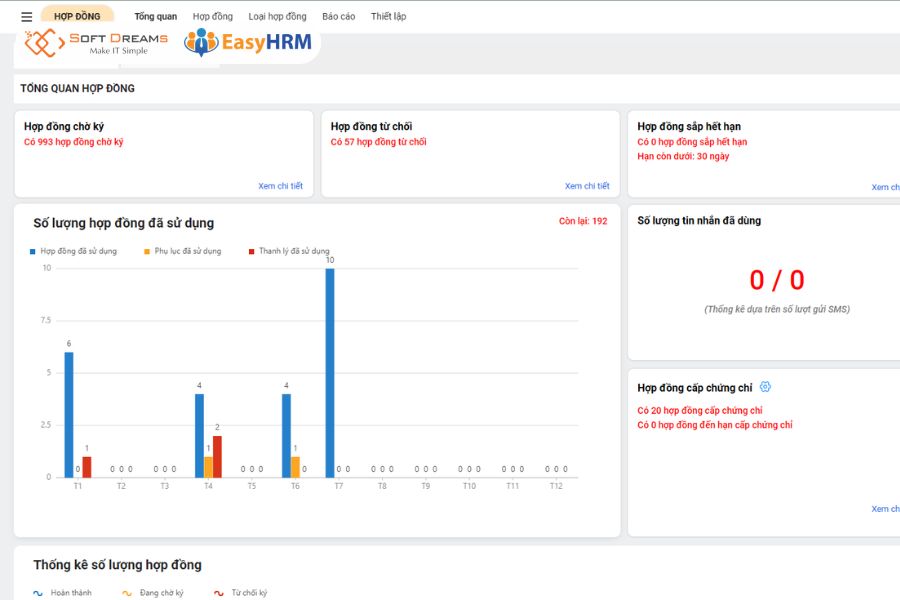The width and height of the screenshot is (900, 600).
Task: Click the Soft Dreams logo
Action: [x=96, y=43]
